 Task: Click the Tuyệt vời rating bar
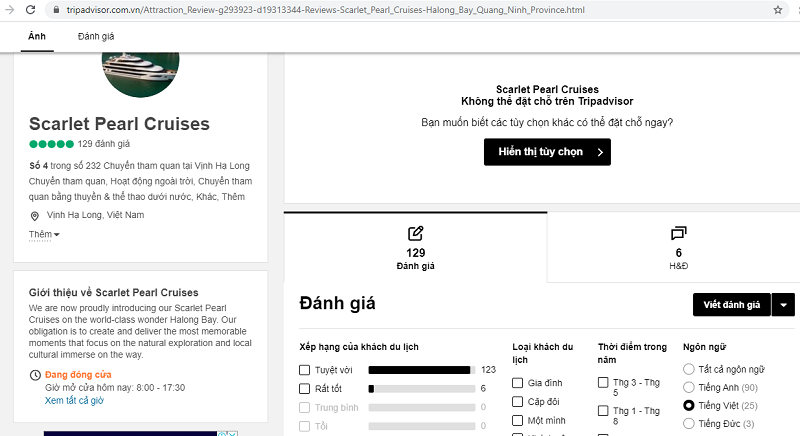click(x=422, y=370)
